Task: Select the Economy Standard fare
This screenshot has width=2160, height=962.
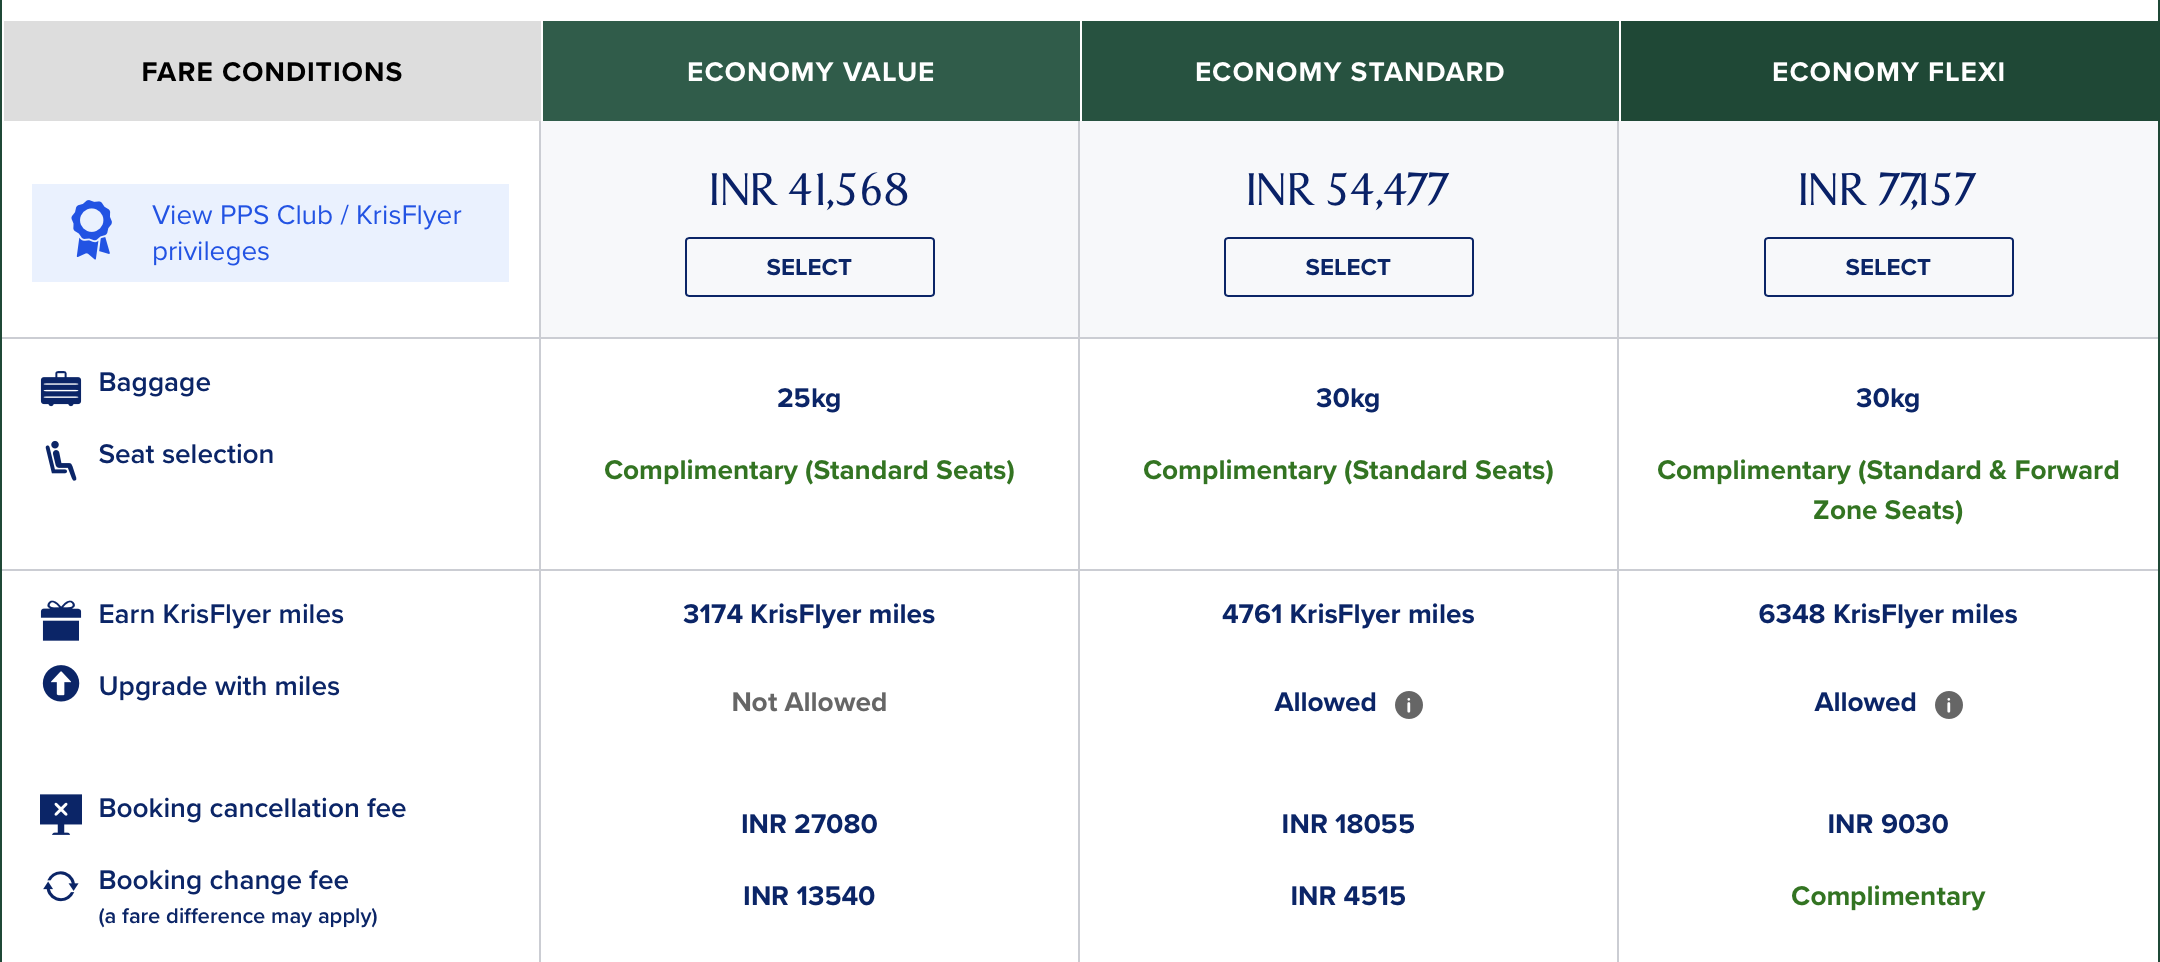Action: [1348, 267]
